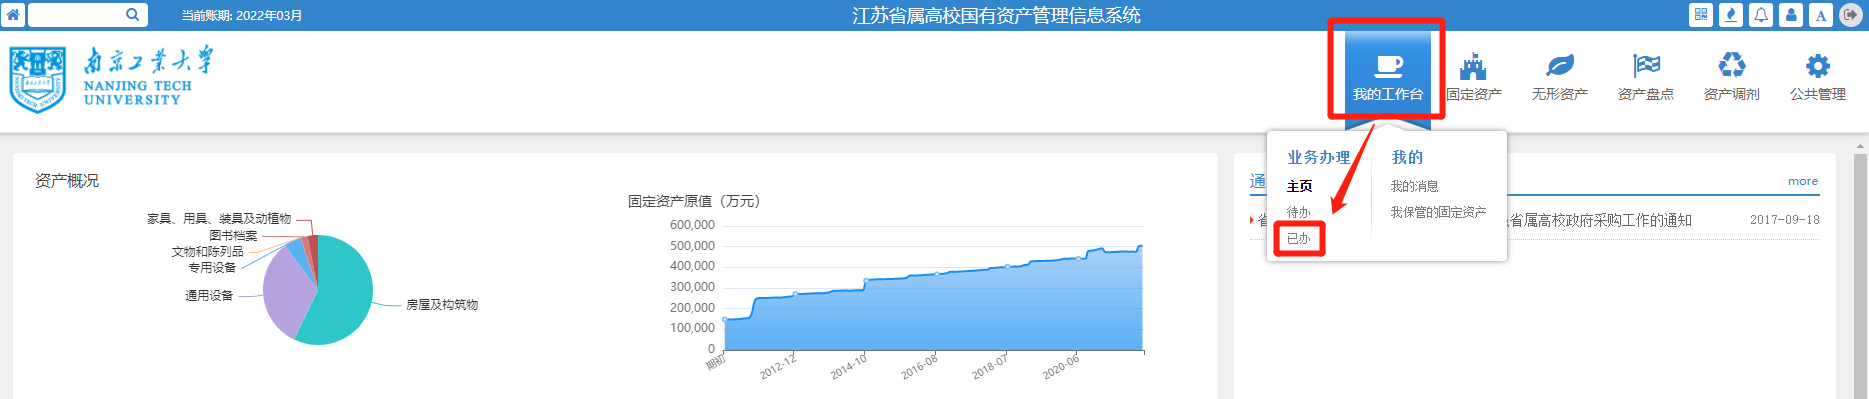The image size is (1869, 399).
Task: Open 资产调剂 module
Action: [1732, 77]
